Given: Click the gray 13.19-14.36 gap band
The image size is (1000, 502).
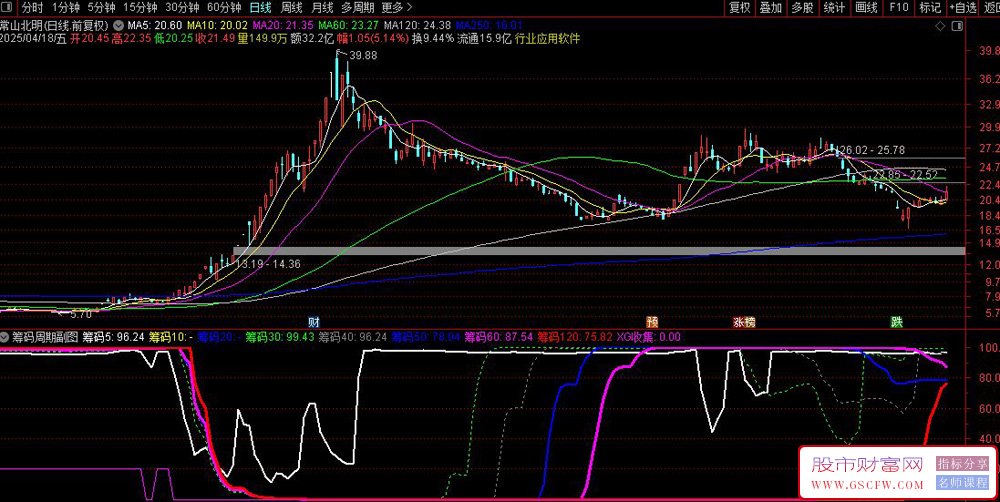Looking at the screenshot, I should click(599, 251).
